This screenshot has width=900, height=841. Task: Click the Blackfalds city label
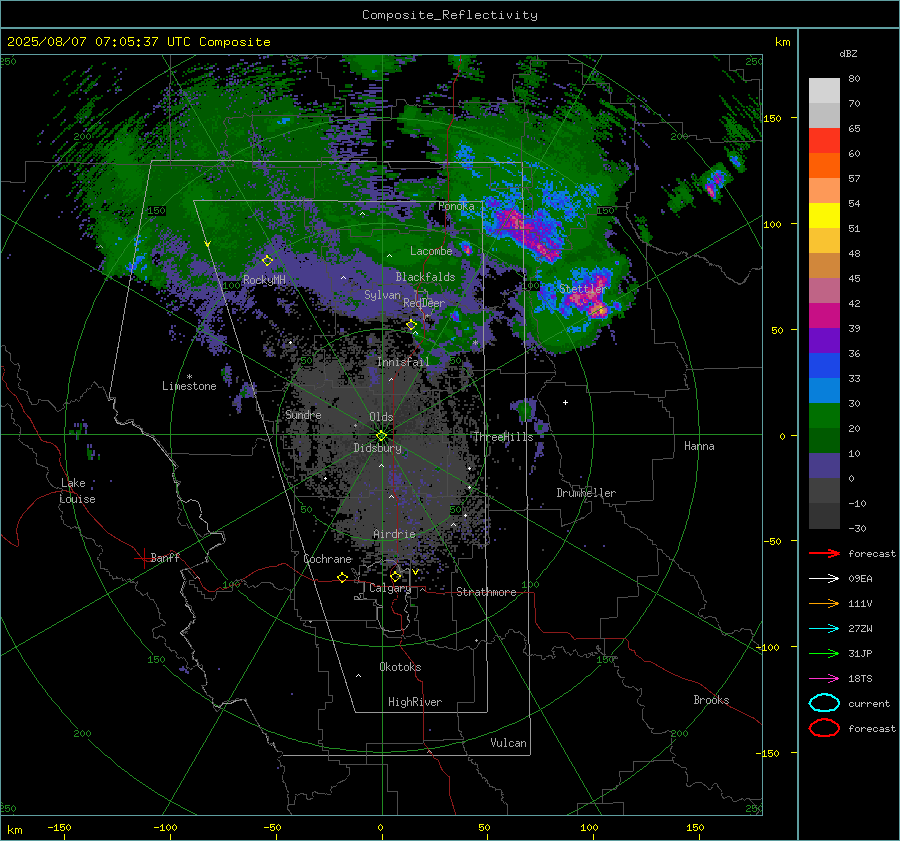pyautogui.click(x=425, y=277)
